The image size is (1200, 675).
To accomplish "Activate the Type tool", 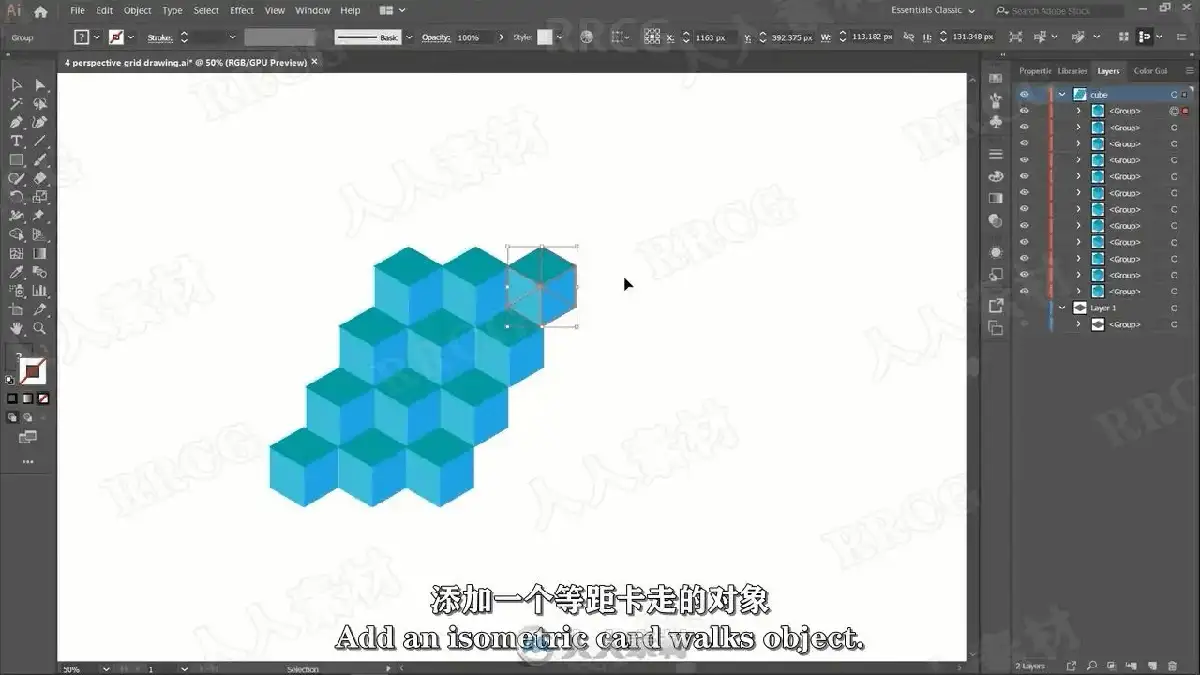I will (16, 141).
